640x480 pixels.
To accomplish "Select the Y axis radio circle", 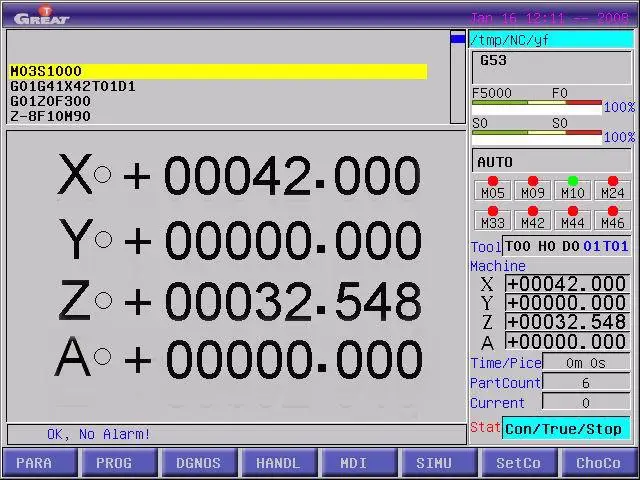I will tap(103, 239).
